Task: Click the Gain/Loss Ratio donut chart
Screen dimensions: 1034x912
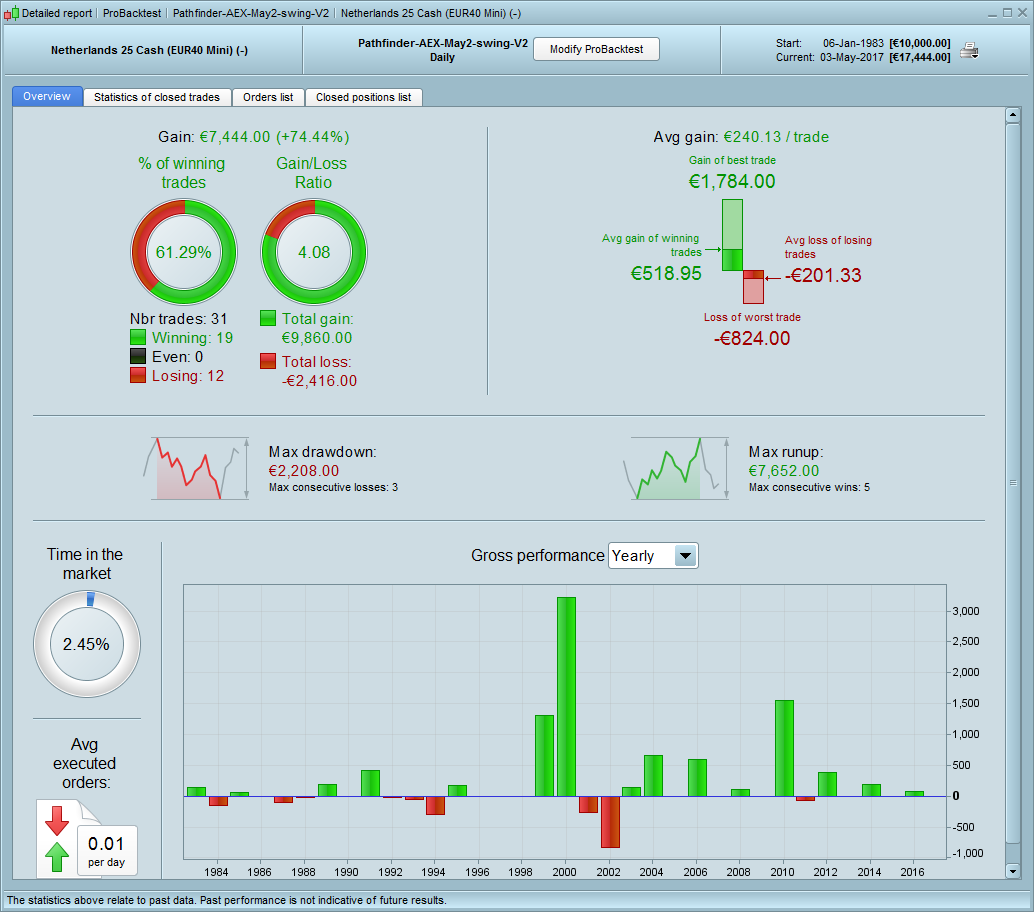Action: [314, 253]
